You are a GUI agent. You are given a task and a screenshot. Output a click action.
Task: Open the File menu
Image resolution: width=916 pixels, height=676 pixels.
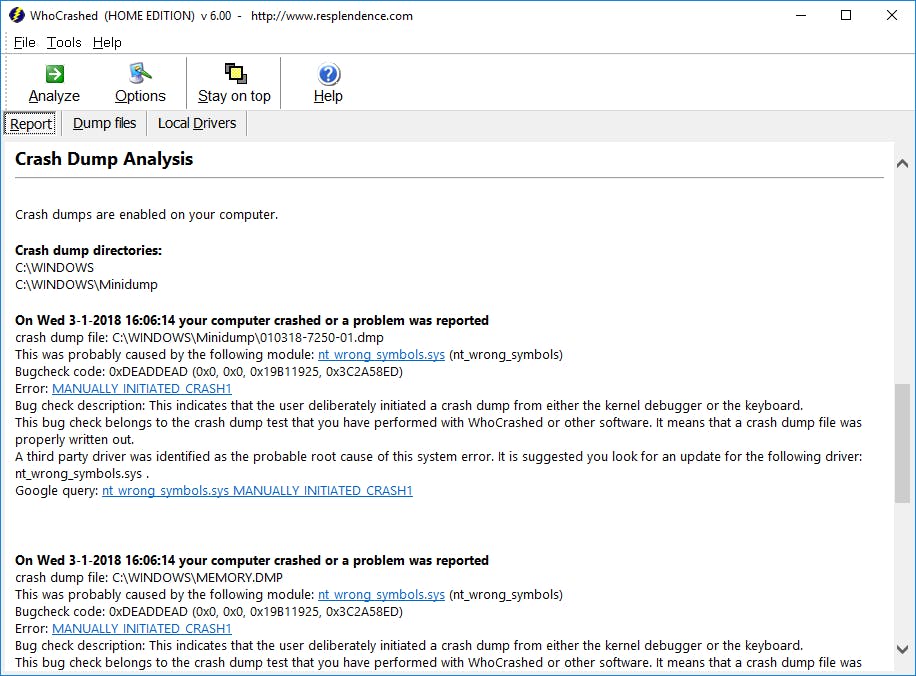tap(25, 43)
